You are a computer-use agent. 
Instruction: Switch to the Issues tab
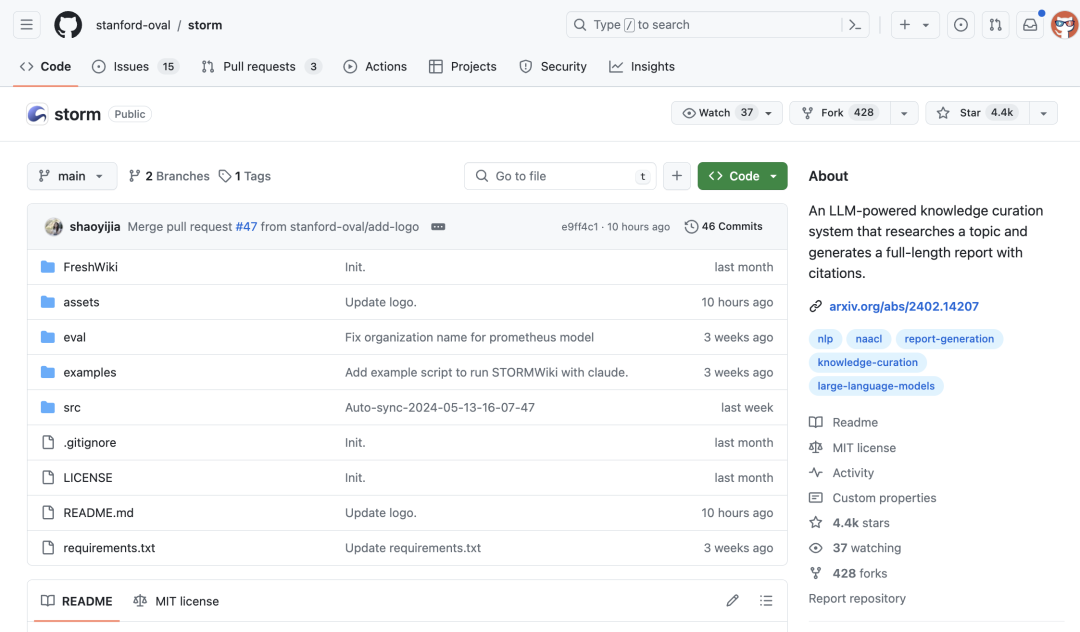136,67
